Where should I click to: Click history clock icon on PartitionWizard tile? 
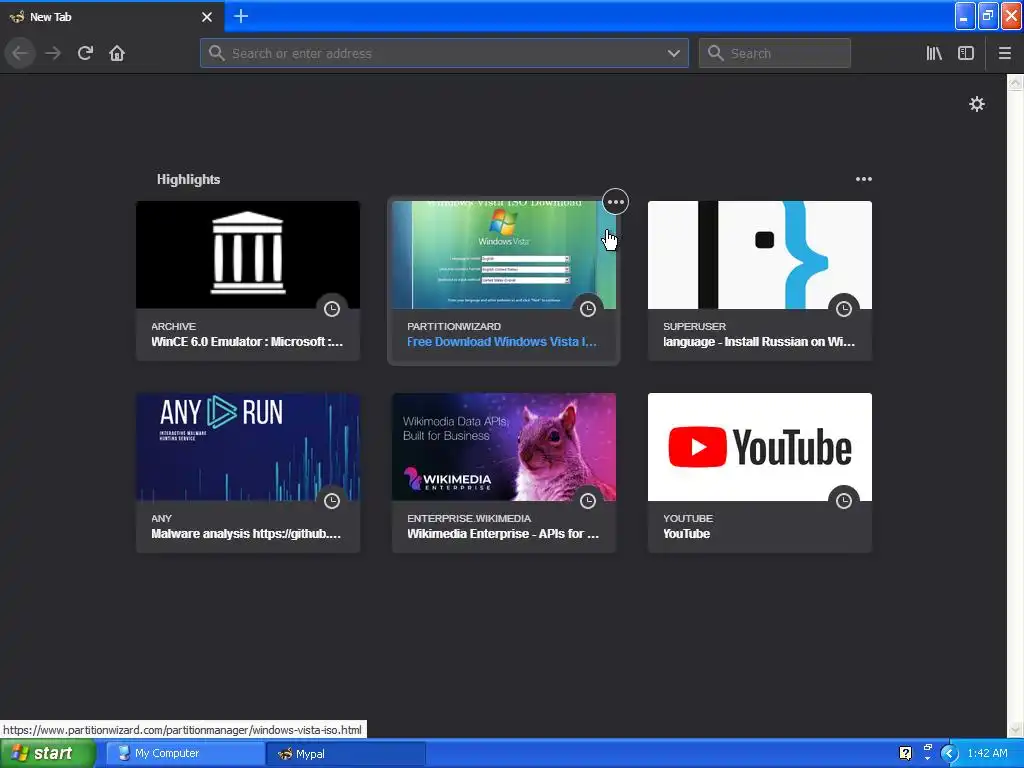click(x=588, y=309)
